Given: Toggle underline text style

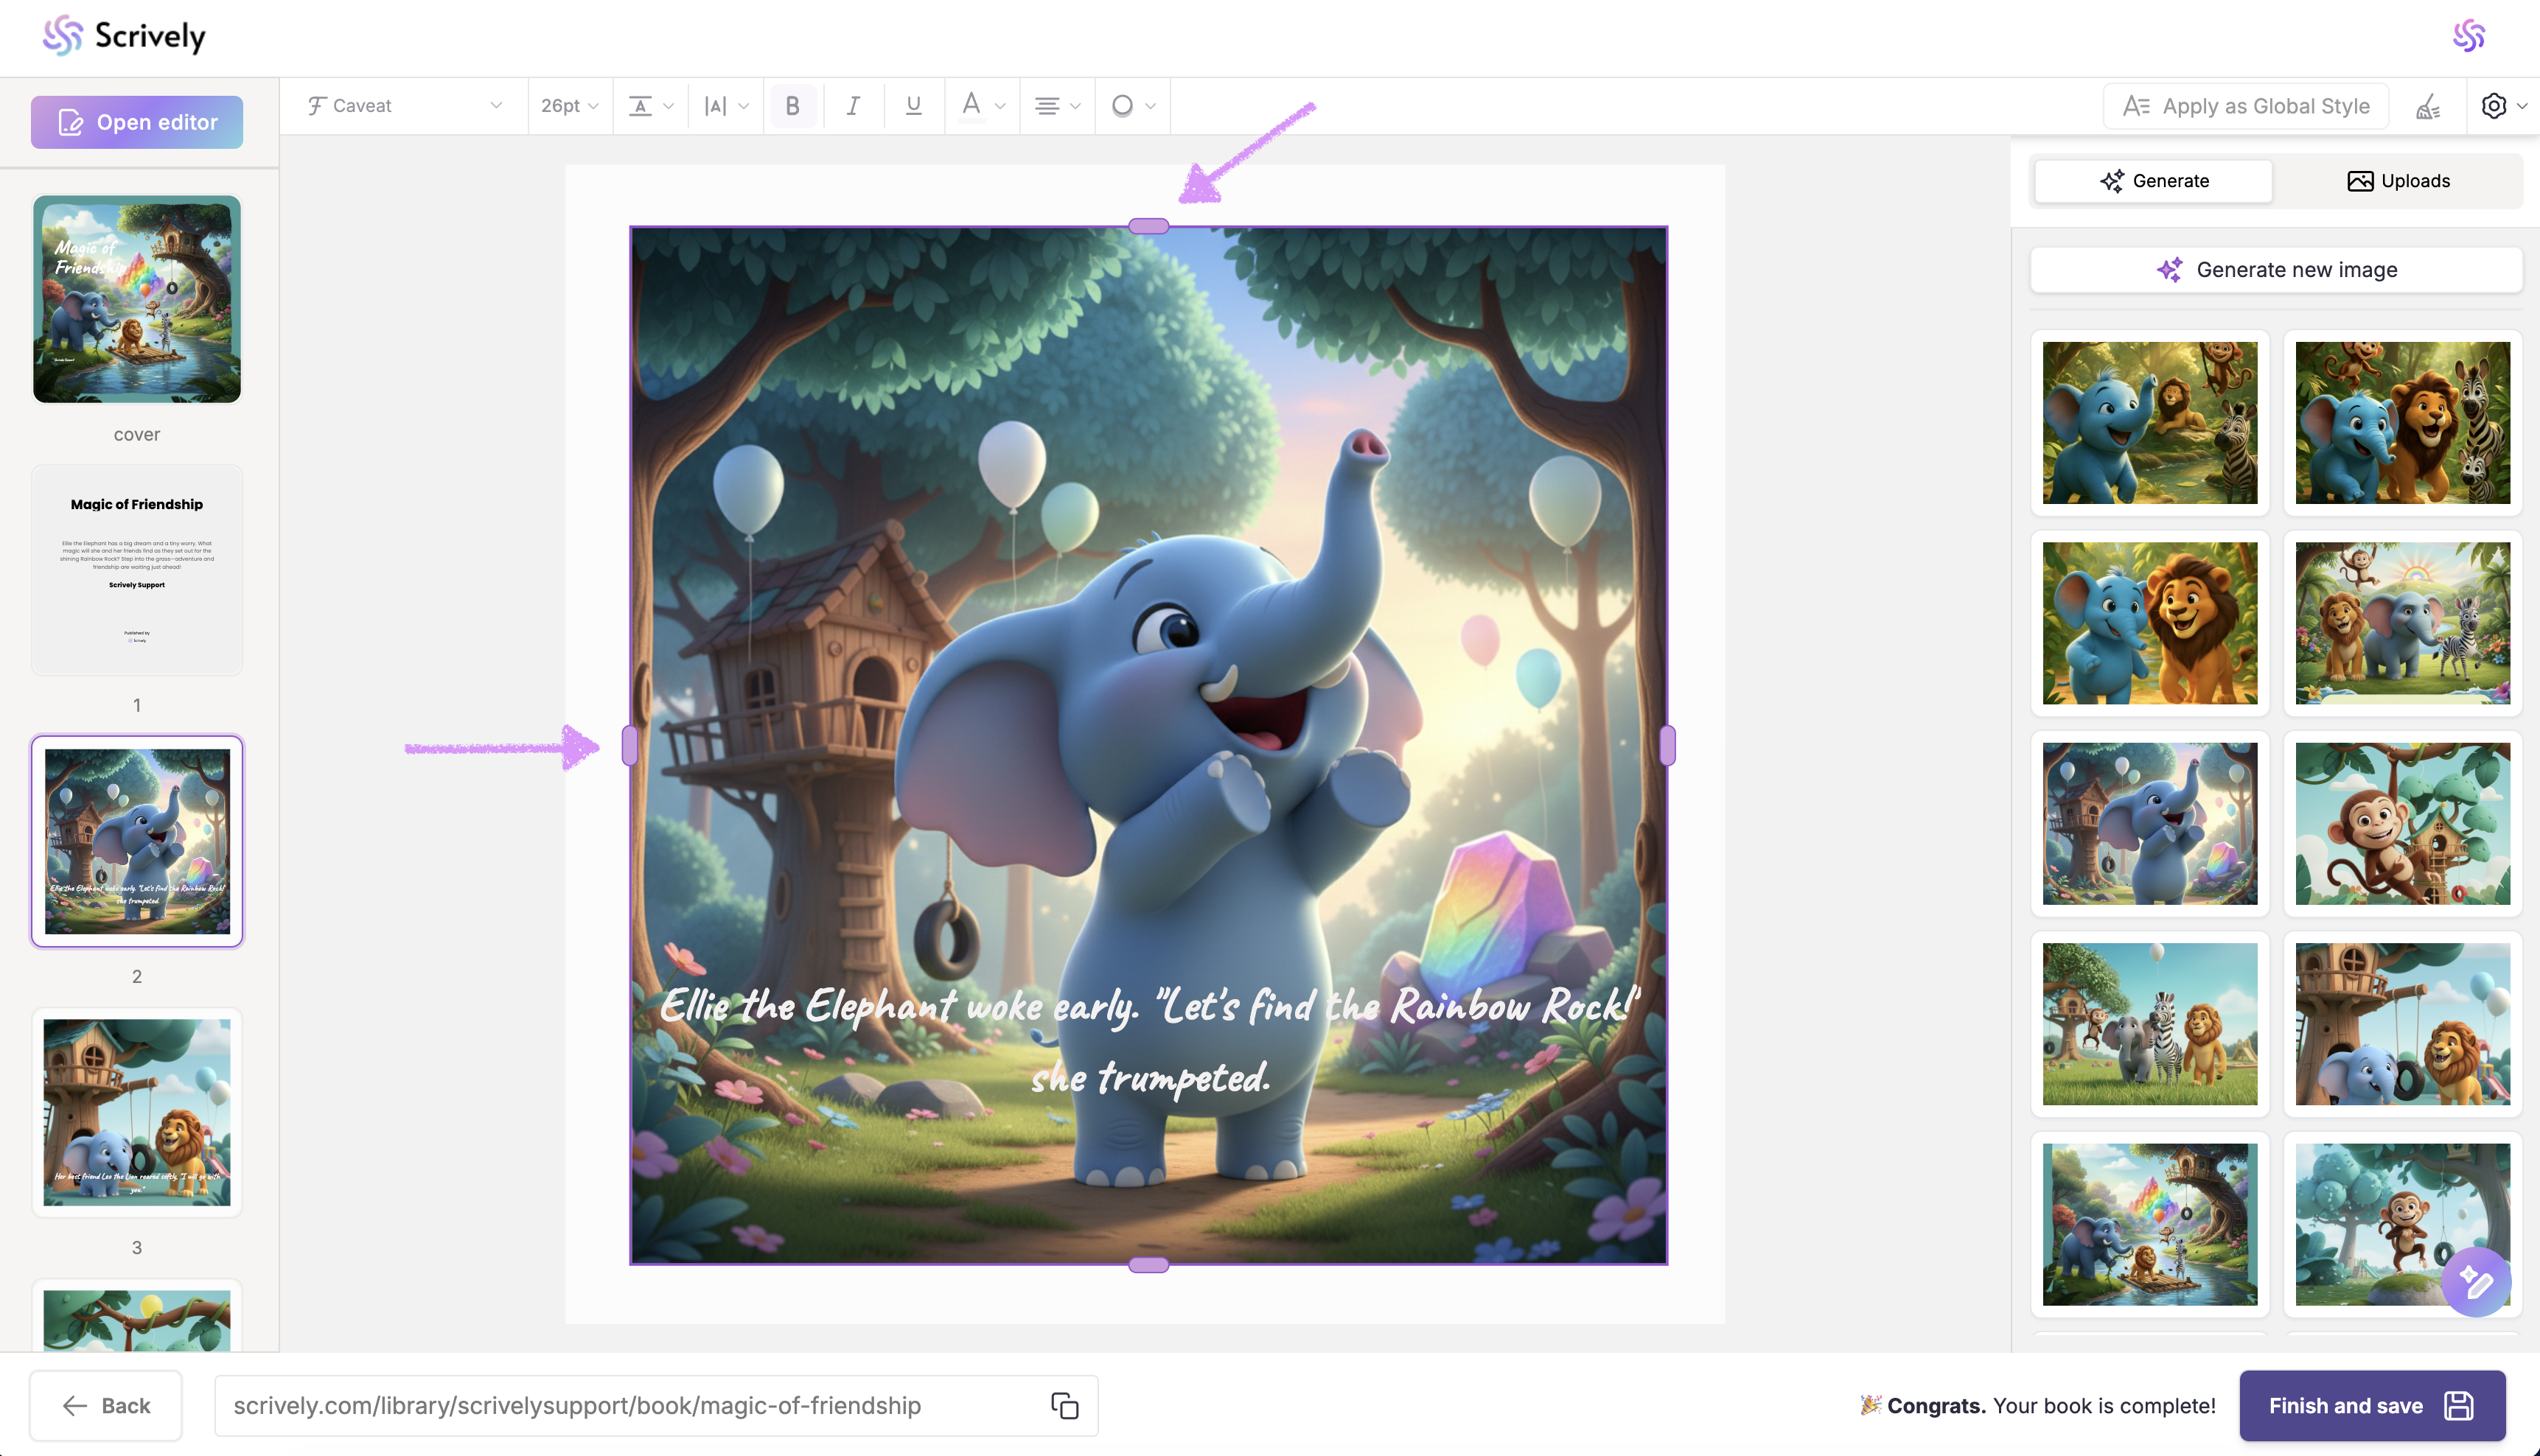Looking at the screenshot, I should (913, 106).
